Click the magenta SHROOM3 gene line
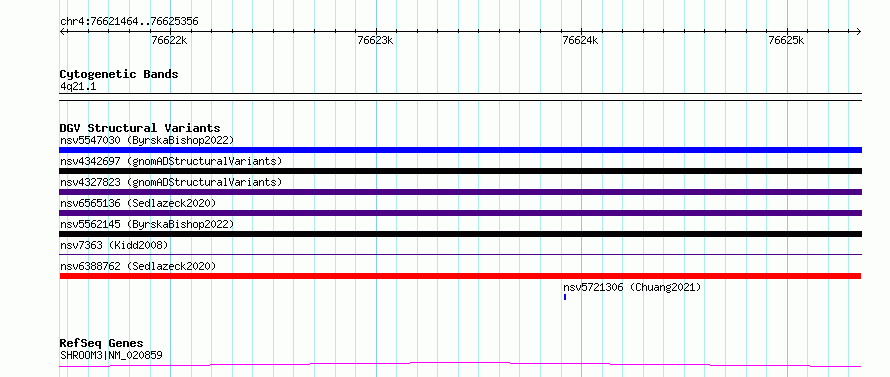This screenshot has height=377, width=890. [x=460, y=365]
